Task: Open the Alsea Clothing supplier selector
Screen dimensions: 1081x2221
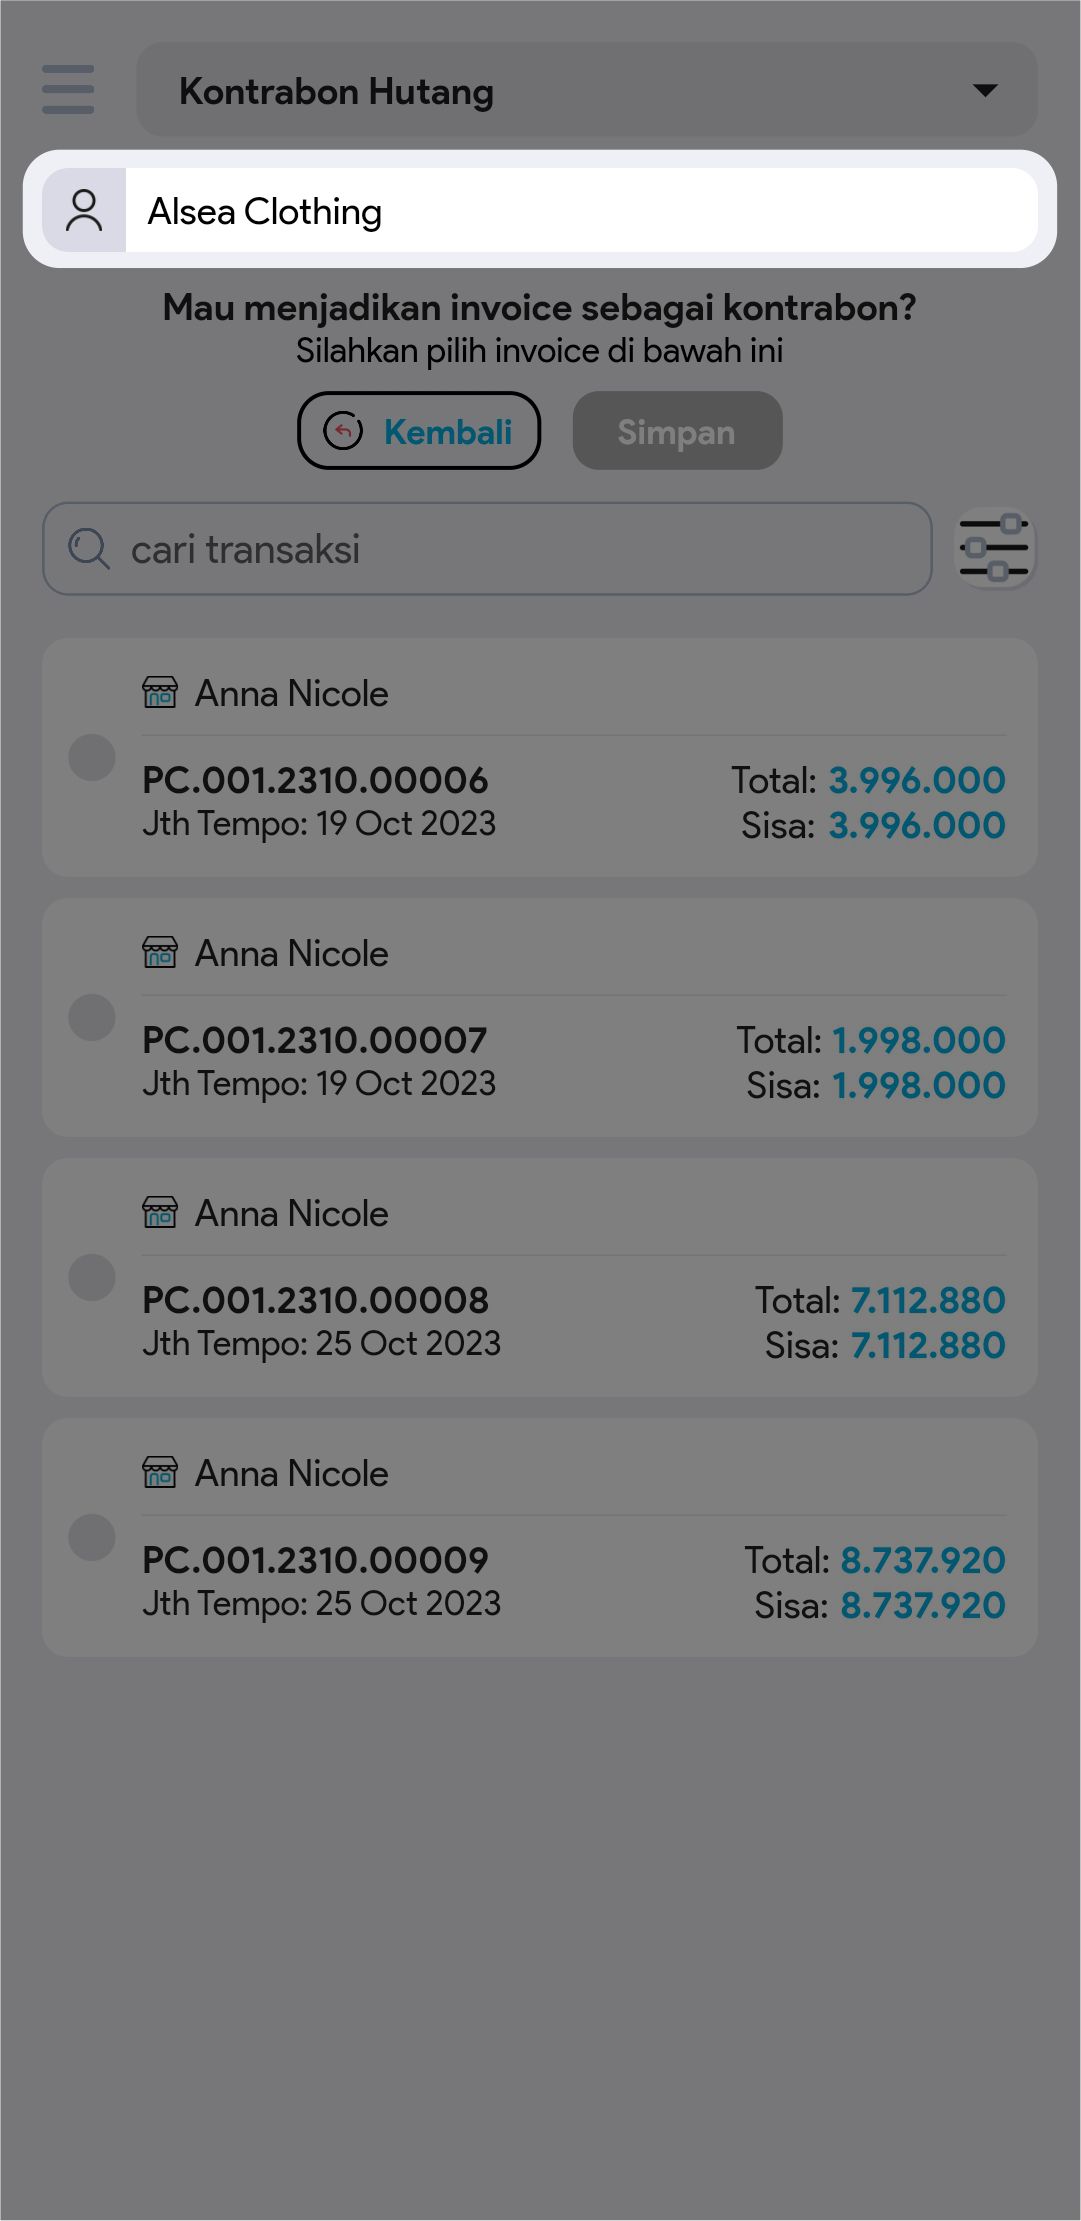Action: pyautogui.click(x=580, y=211)
